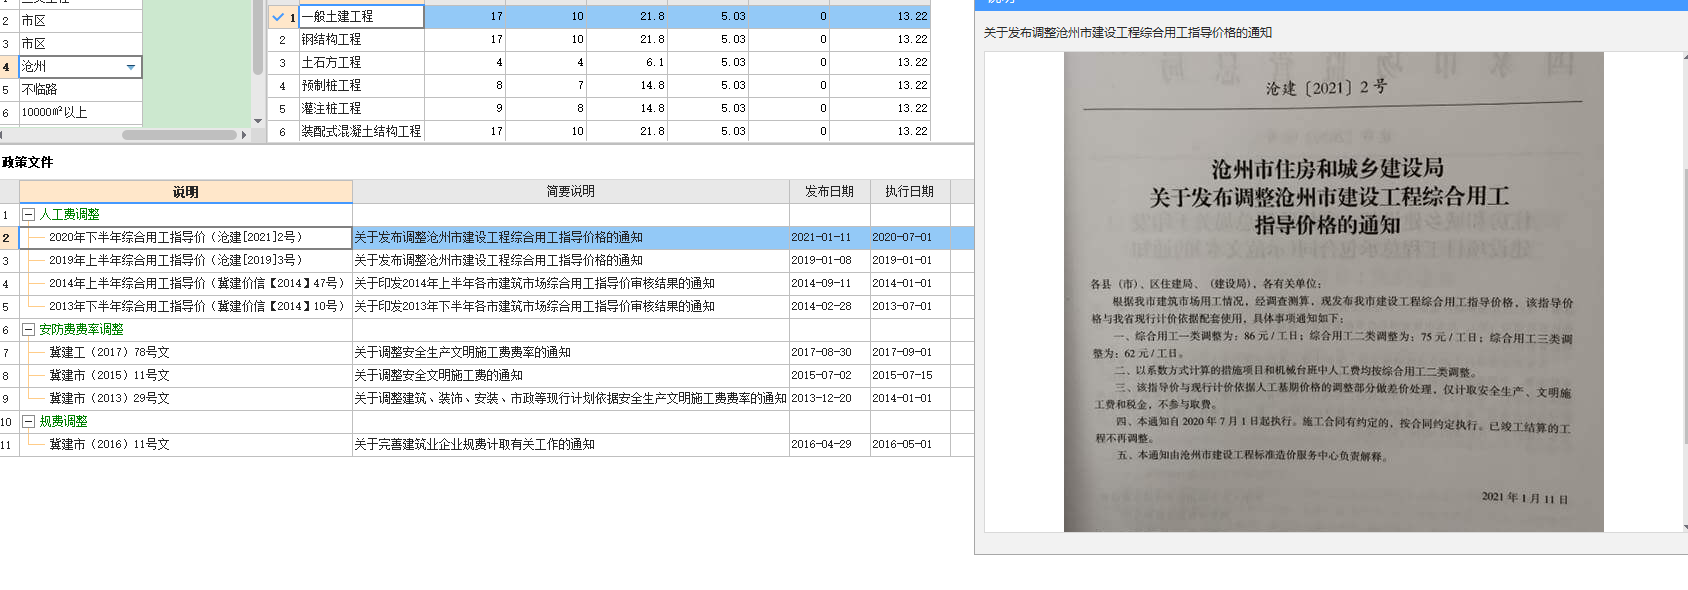Click the table vertical scroll-down arrow
Viewport: 1688px width, 590px height.
click(x=258, y=121)
